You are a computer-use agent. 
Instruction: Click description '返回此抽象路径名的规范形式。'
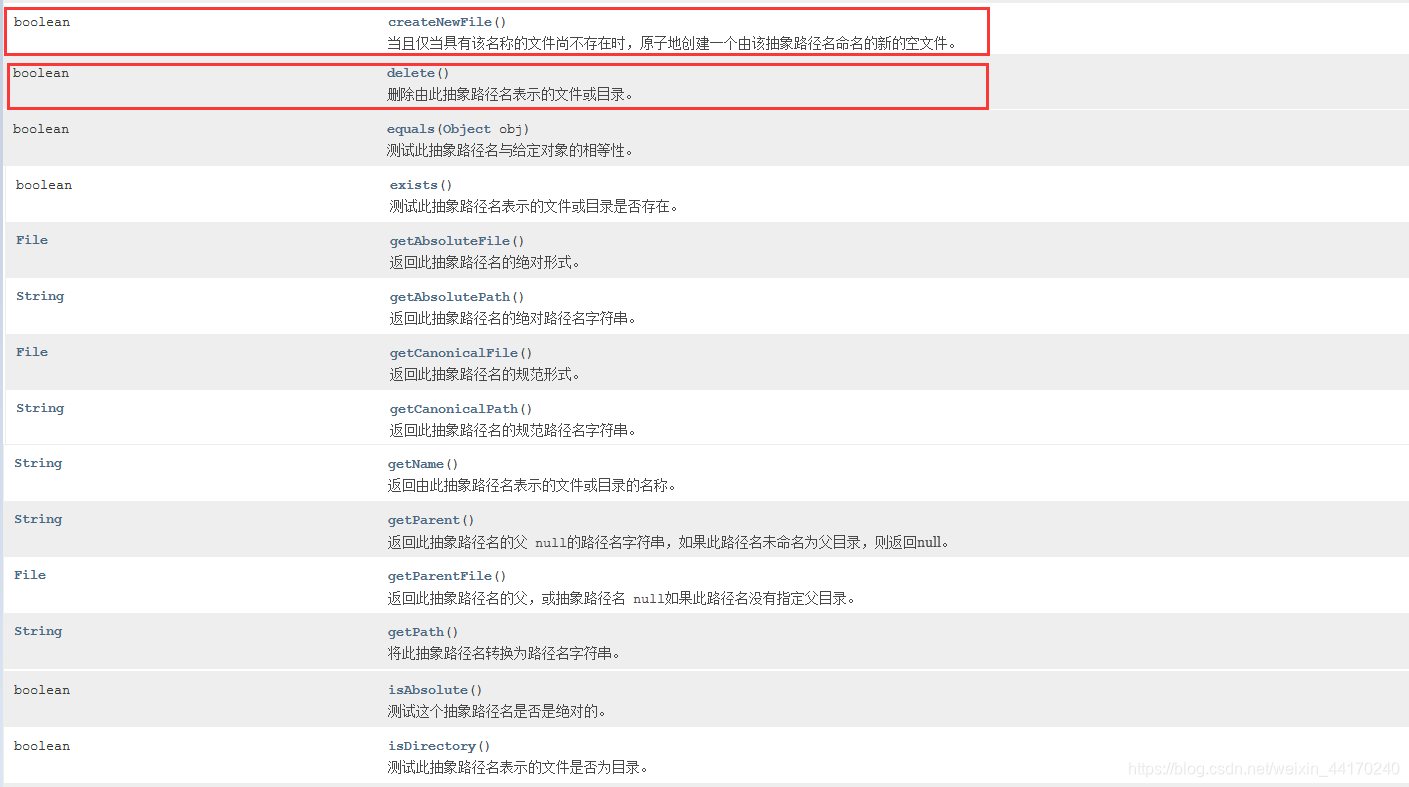click(485, 375)
